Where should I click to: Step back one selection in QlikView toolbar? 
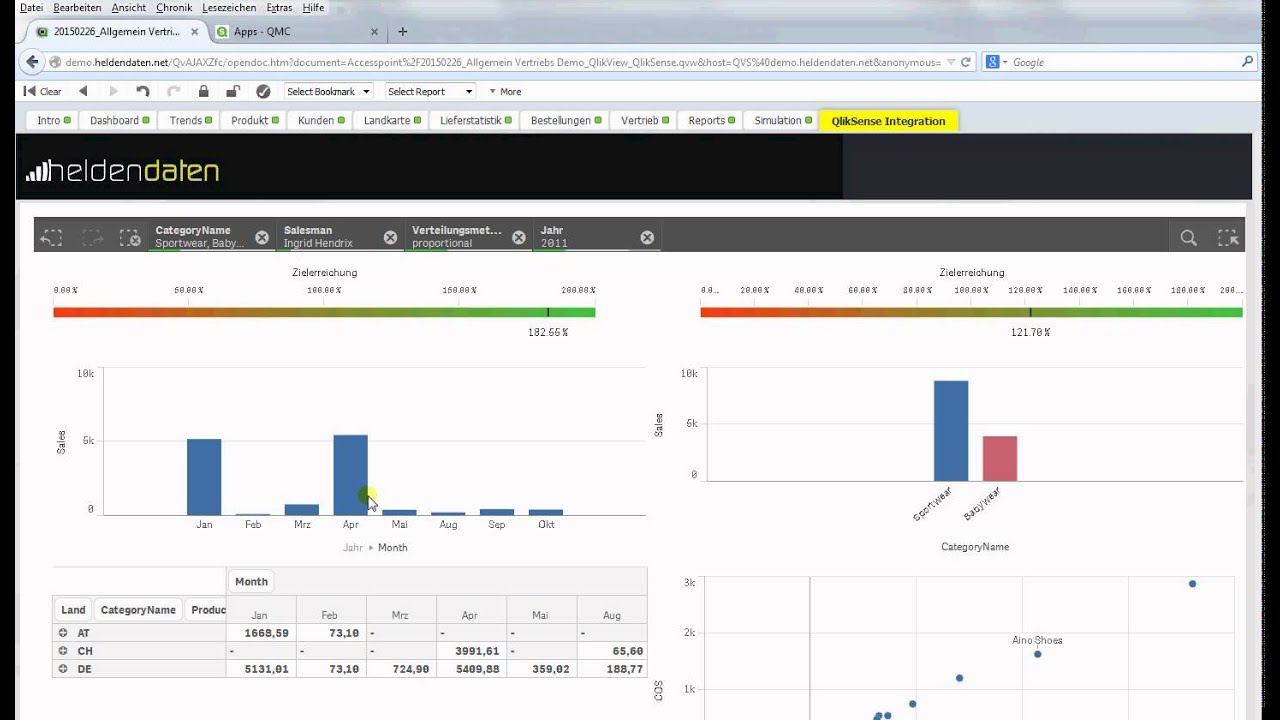coord(83,91)
